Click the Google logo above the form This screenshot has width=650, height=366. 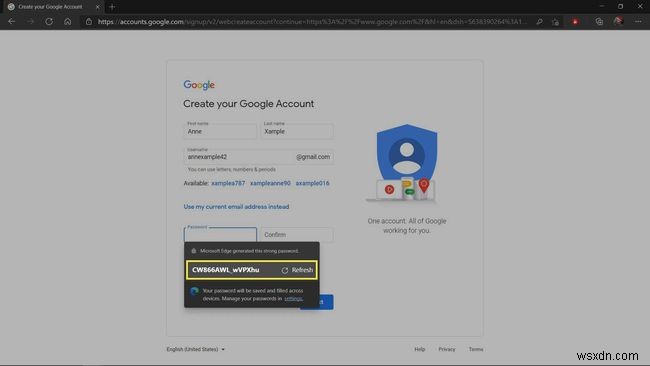199,85
